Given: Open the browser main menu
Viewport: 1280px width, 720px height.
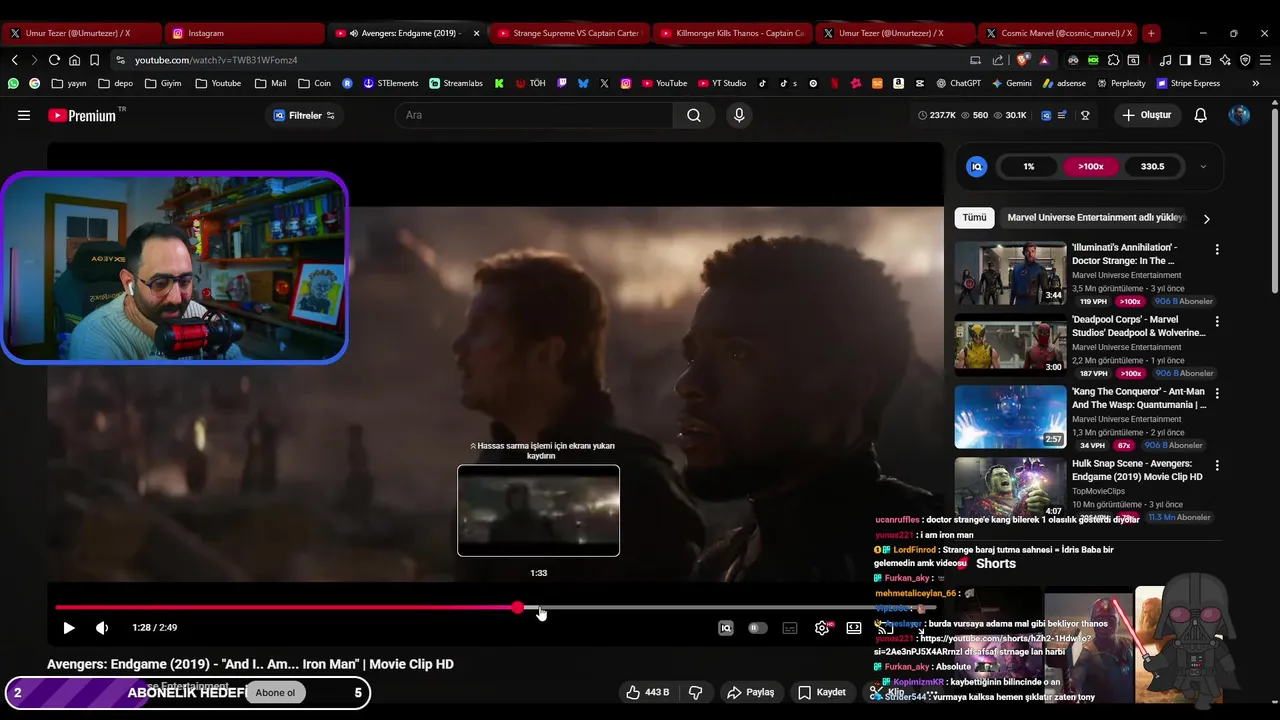Looking at the screenshot, I should [1265, 60].
